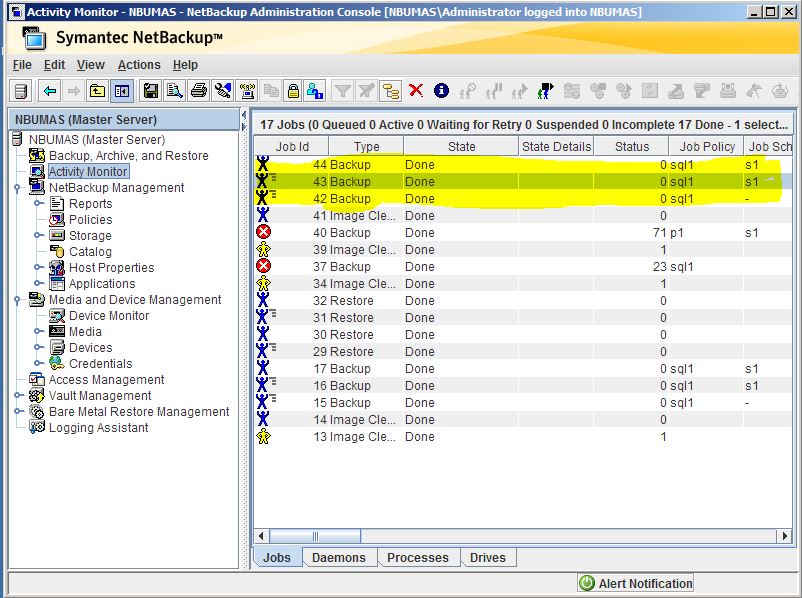Switch to the Daemons tab
The height and width of the screenshot is (598, 802).
339,558
